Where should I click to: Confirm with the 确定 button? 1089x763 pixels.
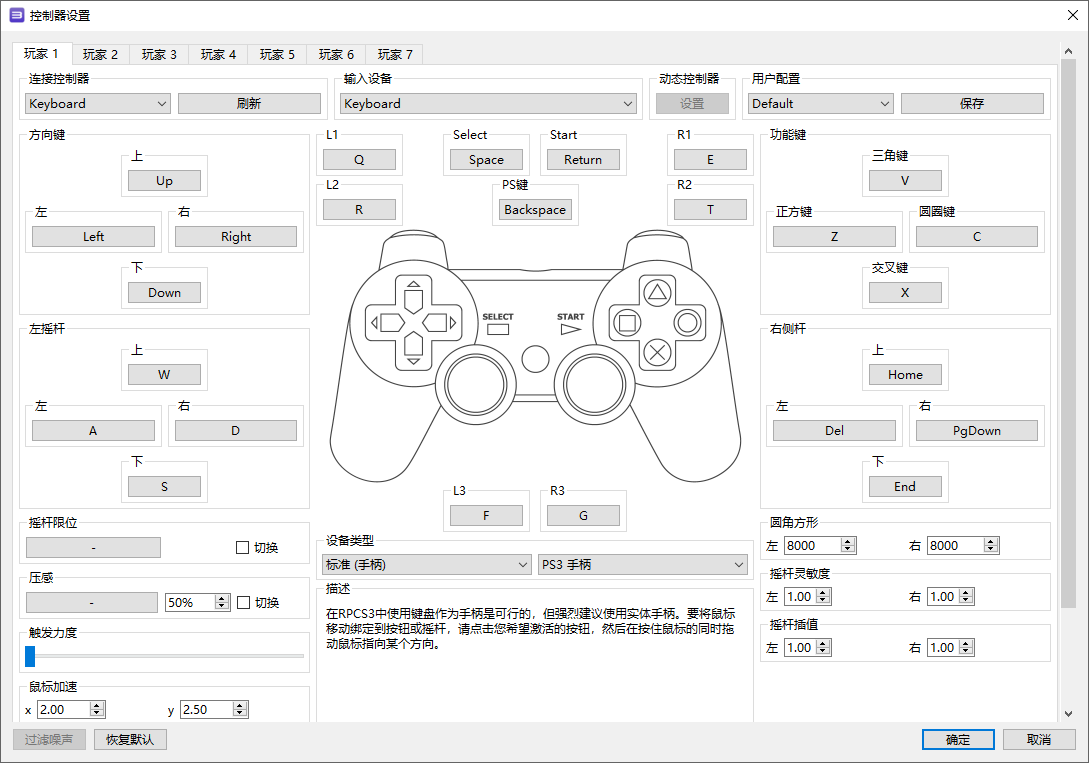pos(958,739)
